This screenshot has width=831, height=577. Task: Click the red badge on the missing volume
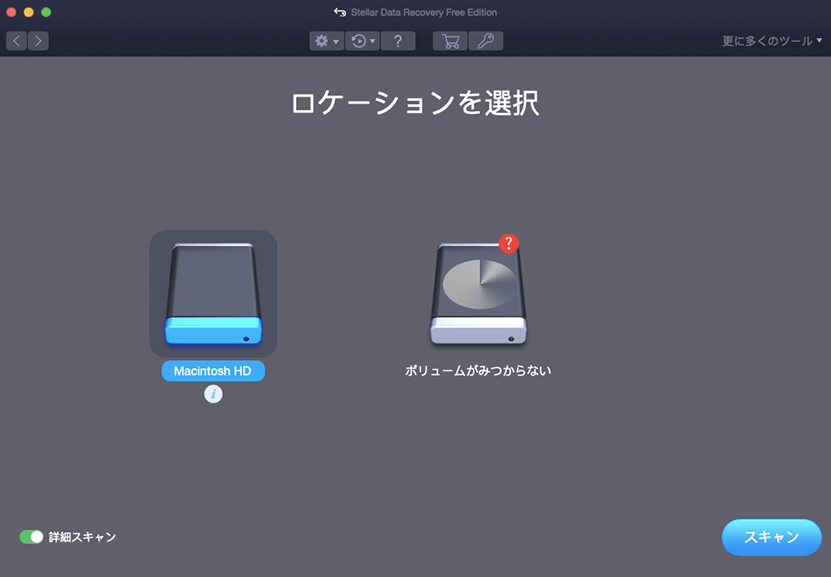pos(510,241)
